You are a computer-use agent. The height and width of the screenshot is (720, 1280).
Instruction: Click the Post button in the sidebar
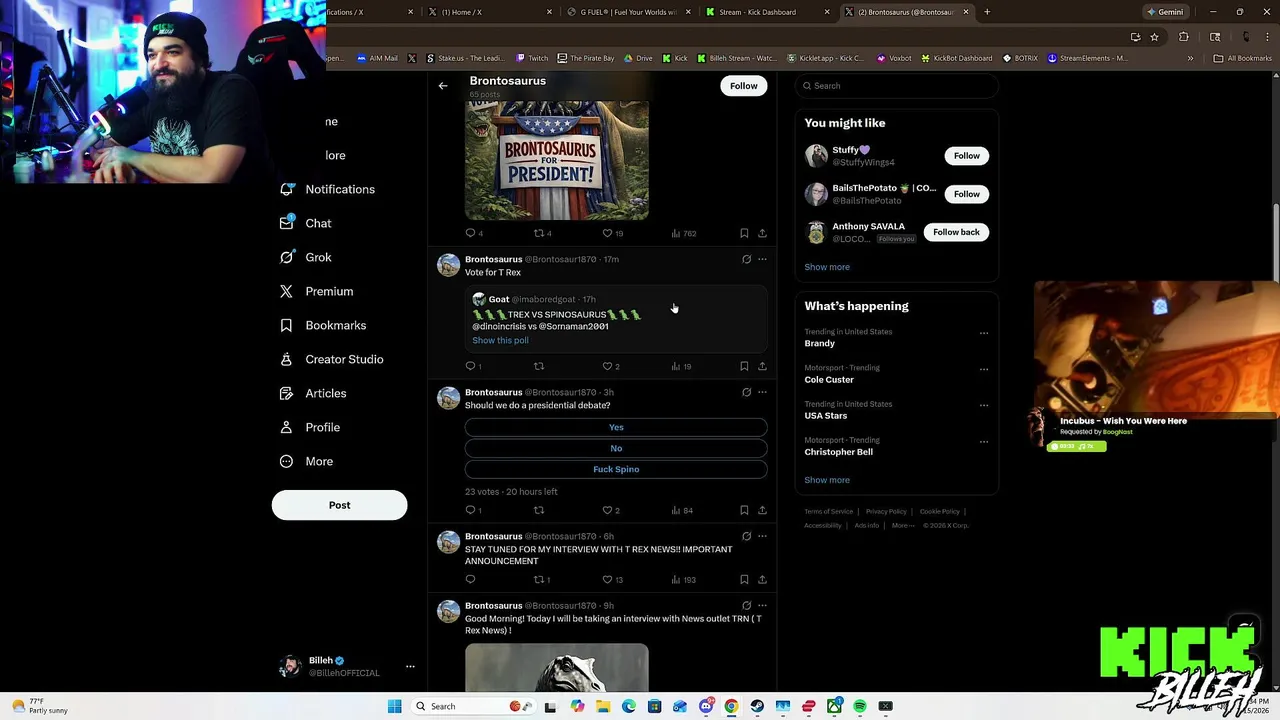[x=339, y=505]
